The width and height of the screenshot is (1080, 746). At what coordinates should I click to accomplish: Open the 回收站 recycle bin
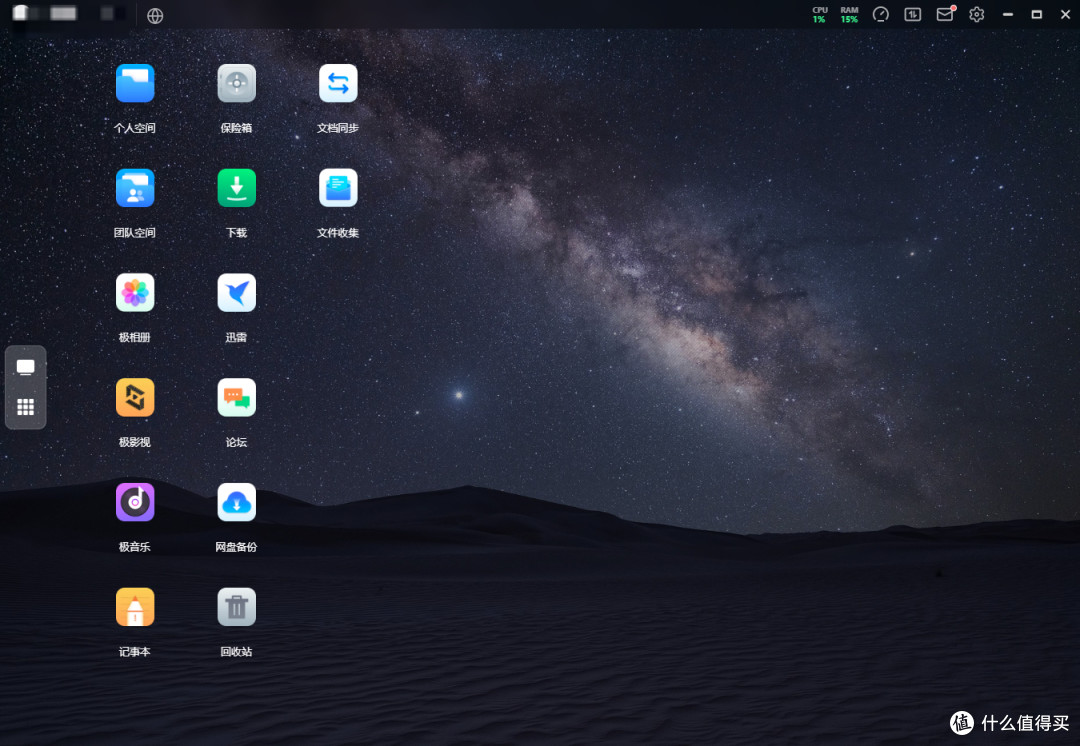click(x=236, y=607)
